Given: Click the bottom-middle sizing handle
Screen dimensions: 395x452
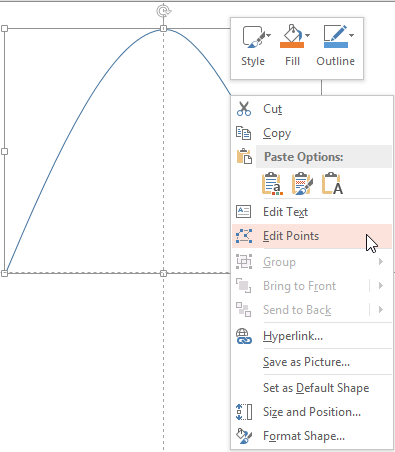Looking at the screenshot, I should click(x=163, y=273).
